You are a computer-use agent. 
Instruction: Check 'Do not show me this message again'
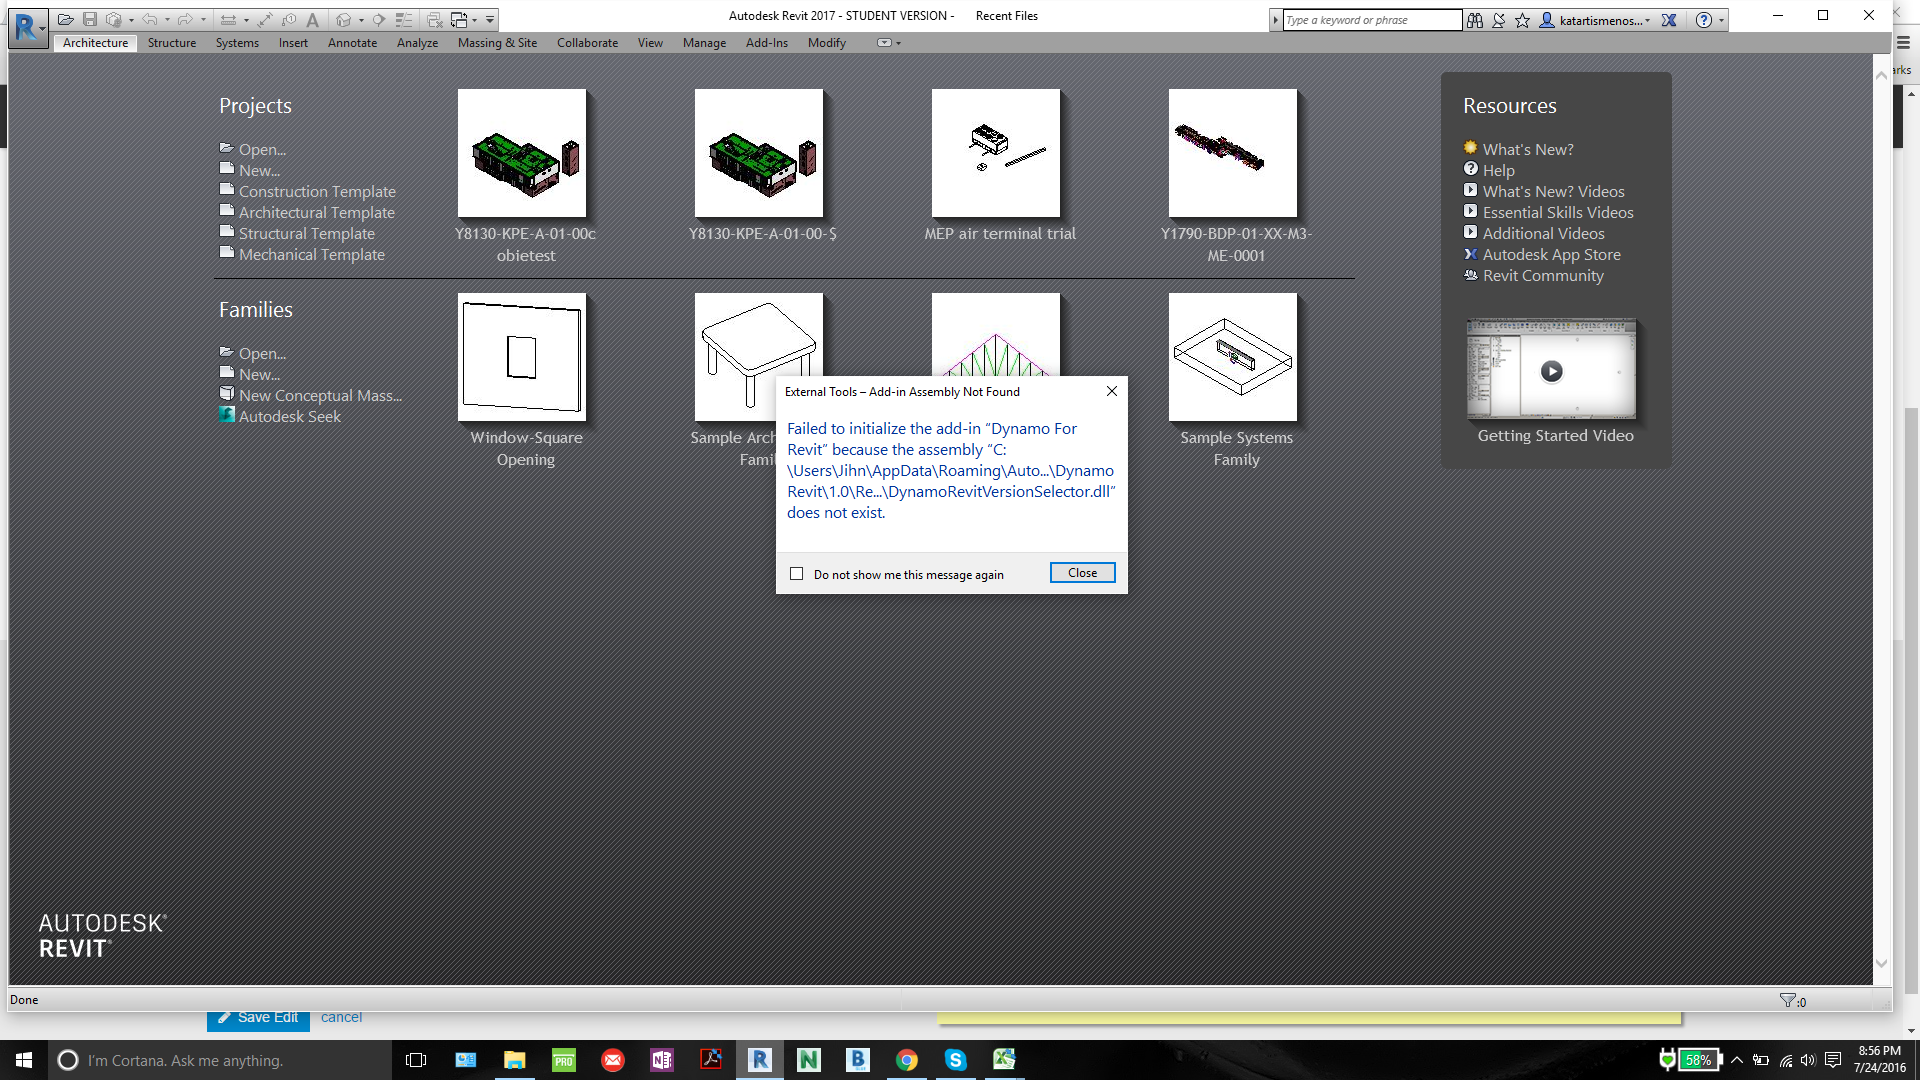pos(797,574)
